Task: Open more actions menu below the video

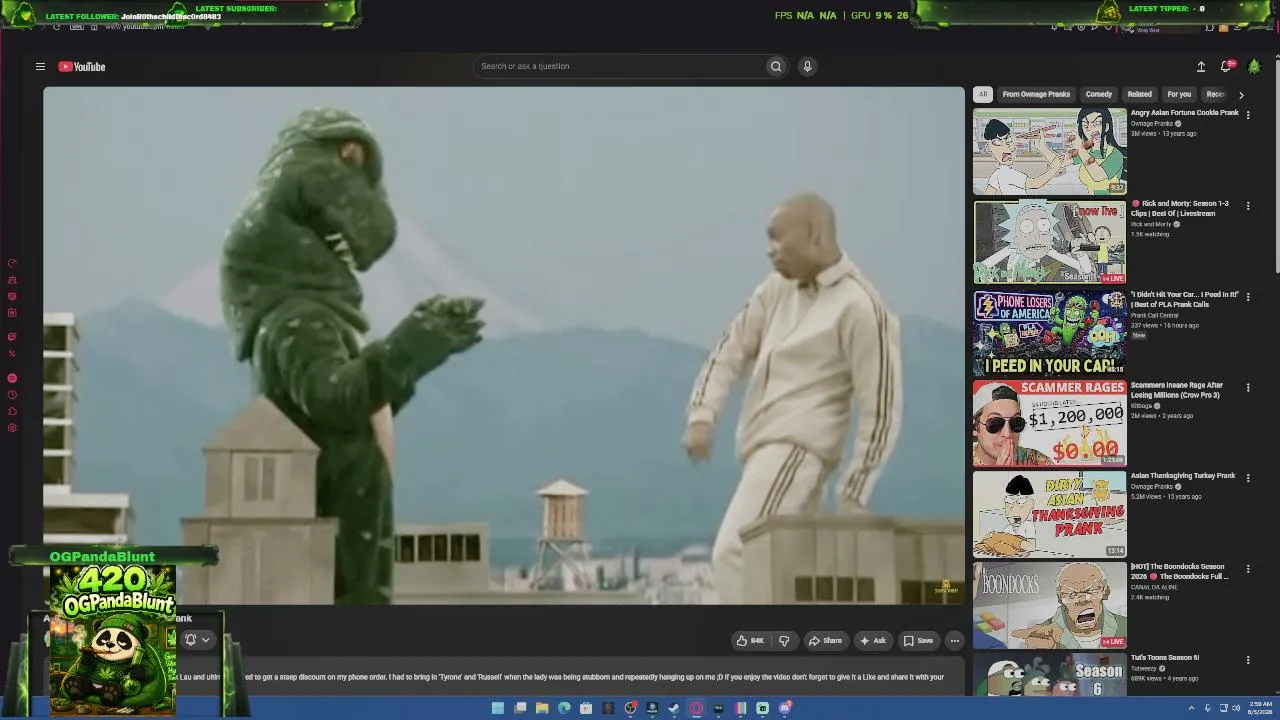Action: [955, 641]
